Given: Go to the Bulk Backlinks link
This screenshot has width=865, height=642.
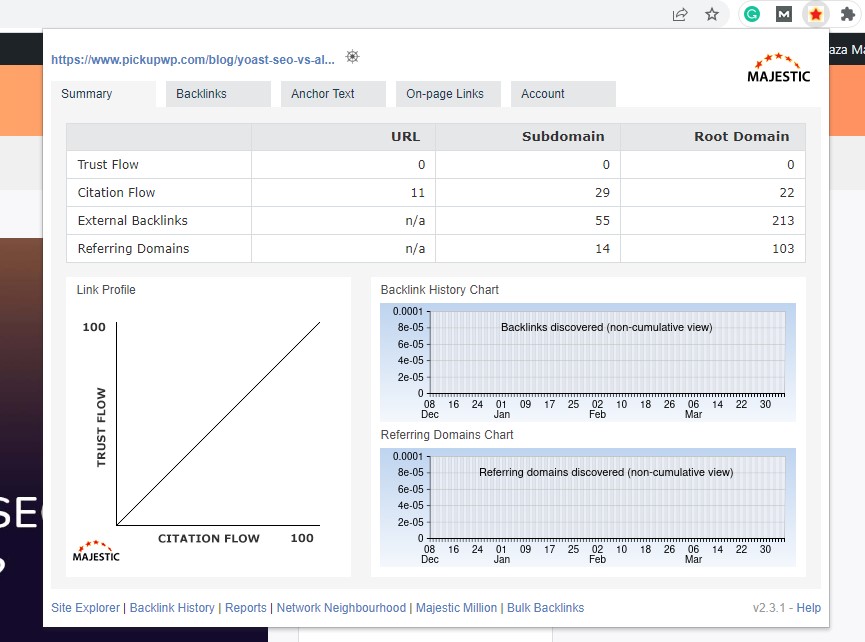Looking at the screenshot, I should (546, 608).
